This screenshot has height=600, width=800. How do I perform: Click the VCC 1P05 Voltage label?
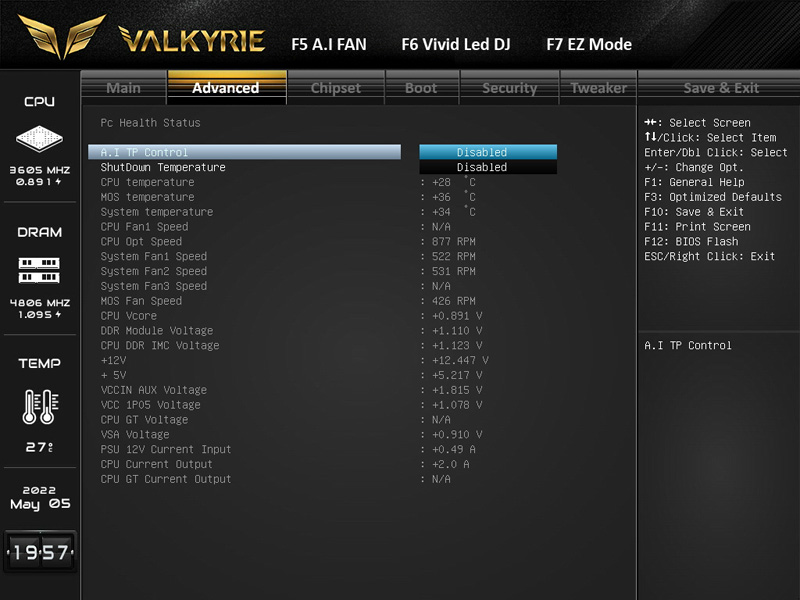click(151, 405)
